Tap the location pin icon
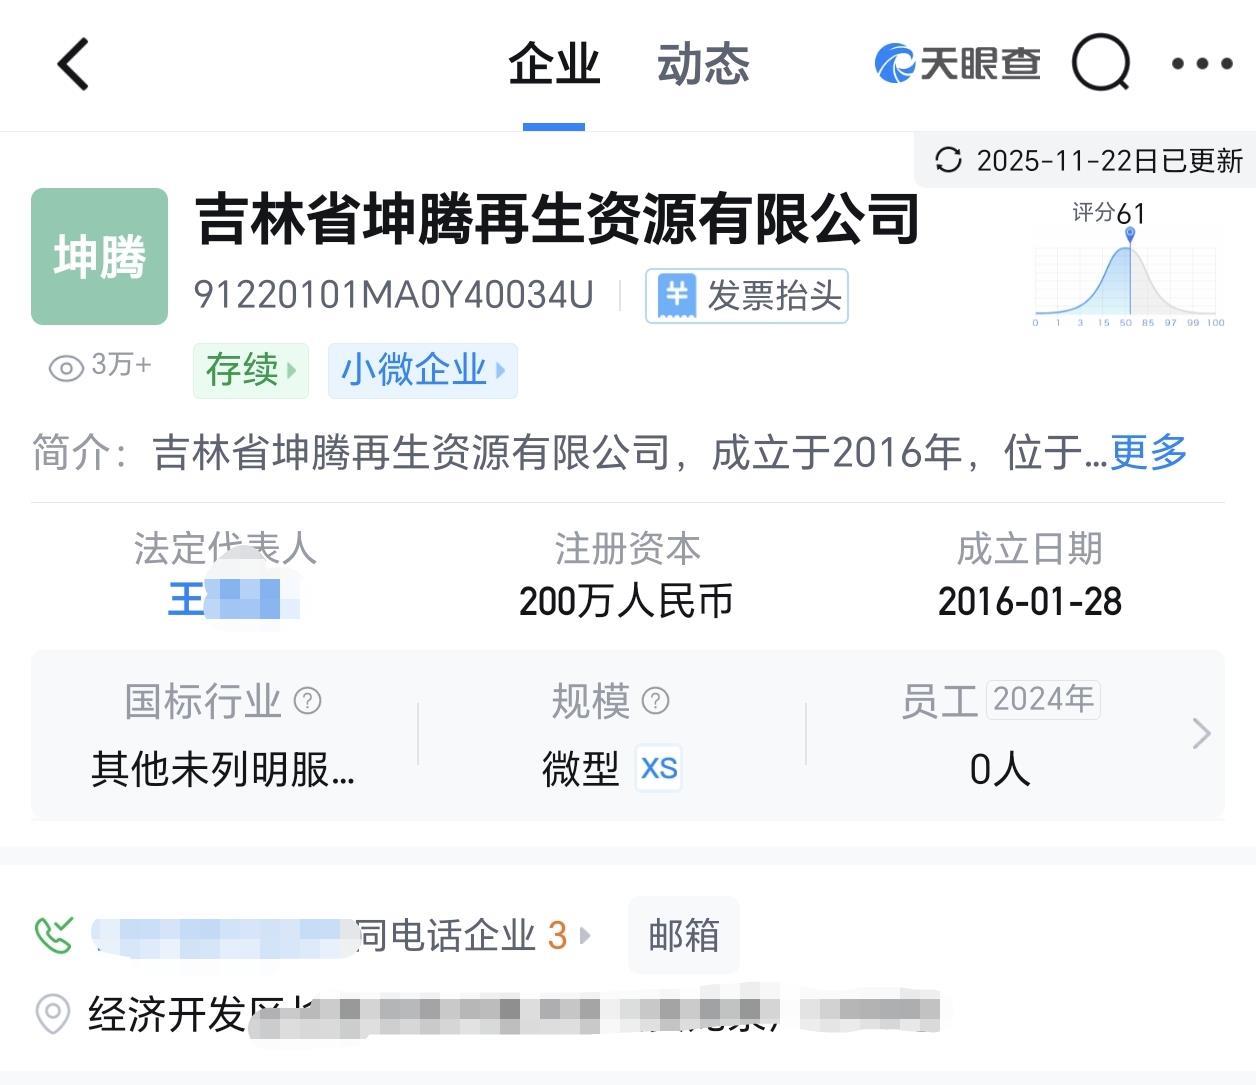Screen dimensions: 1256x1085 [53, 1014]
